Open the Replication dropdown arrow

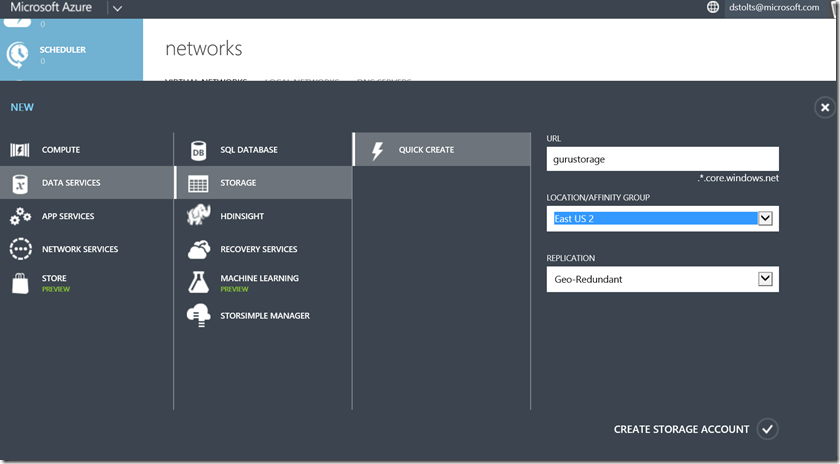point(765,279)
